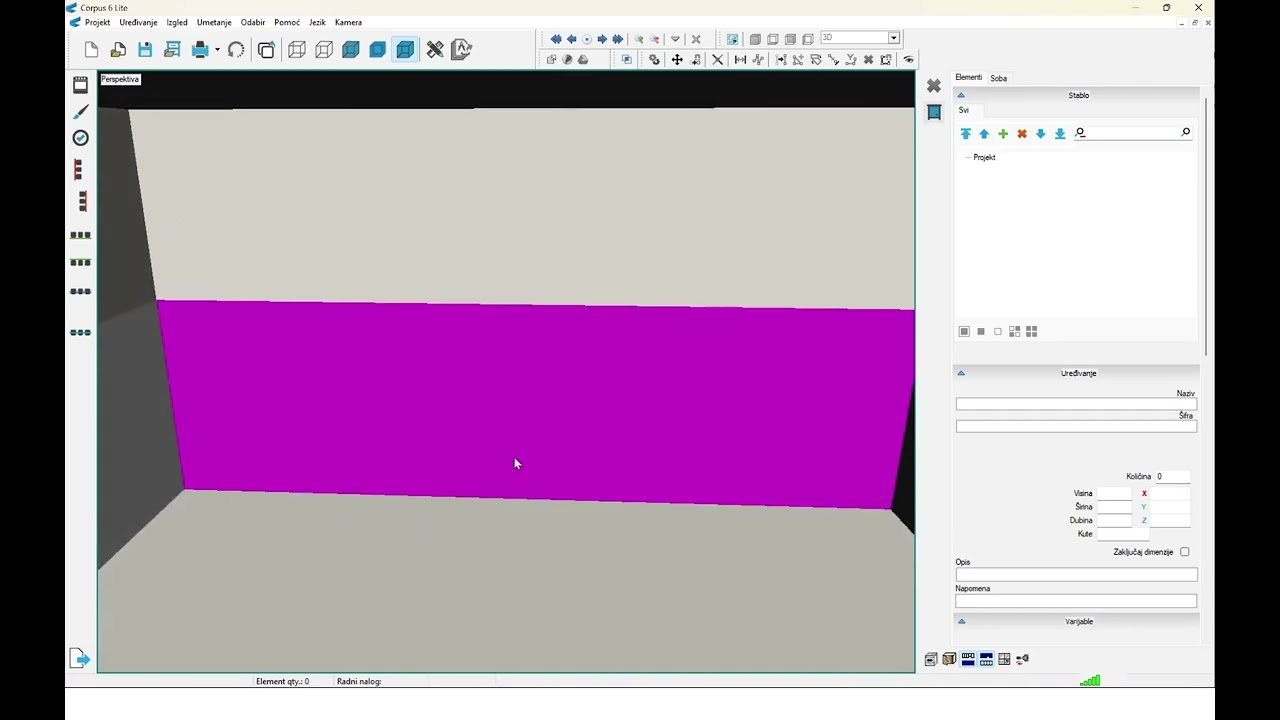Select the Projekt tree node
Image resolution: width=1280 pixels, height=720 pixels.
click(984, 157)
